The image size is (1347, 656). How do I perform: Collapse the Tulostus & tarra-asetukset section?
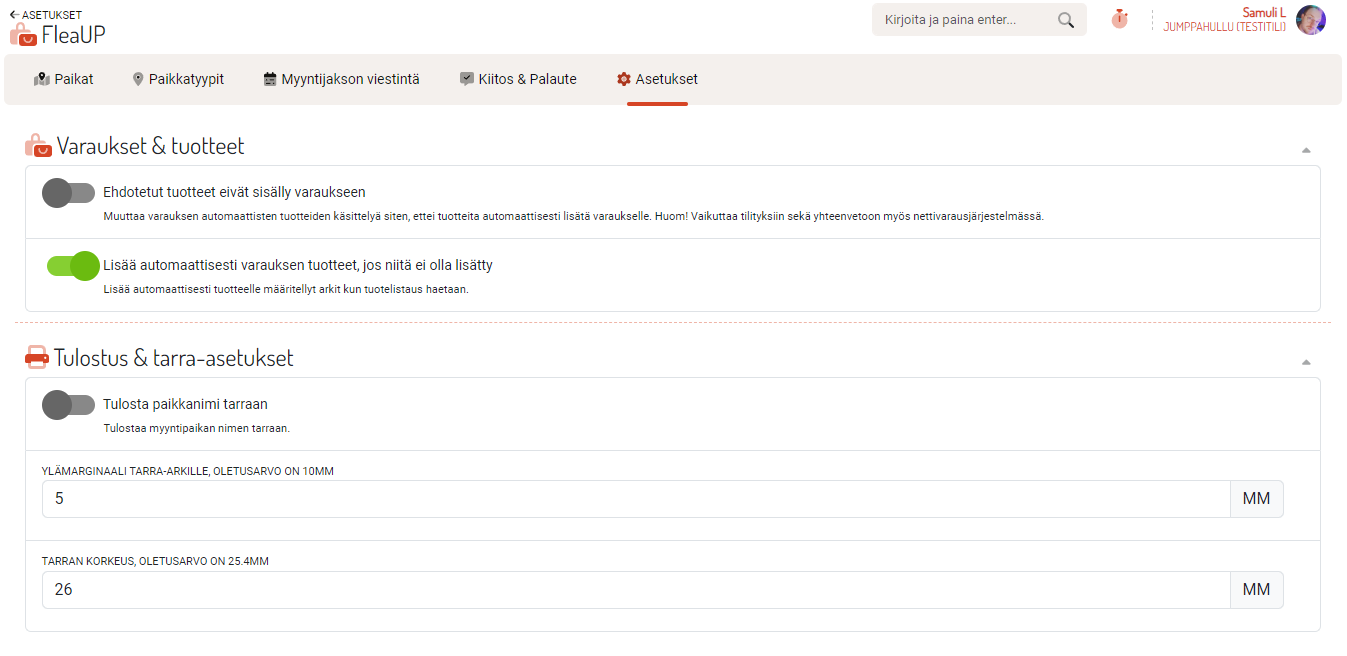(1305, 362)
